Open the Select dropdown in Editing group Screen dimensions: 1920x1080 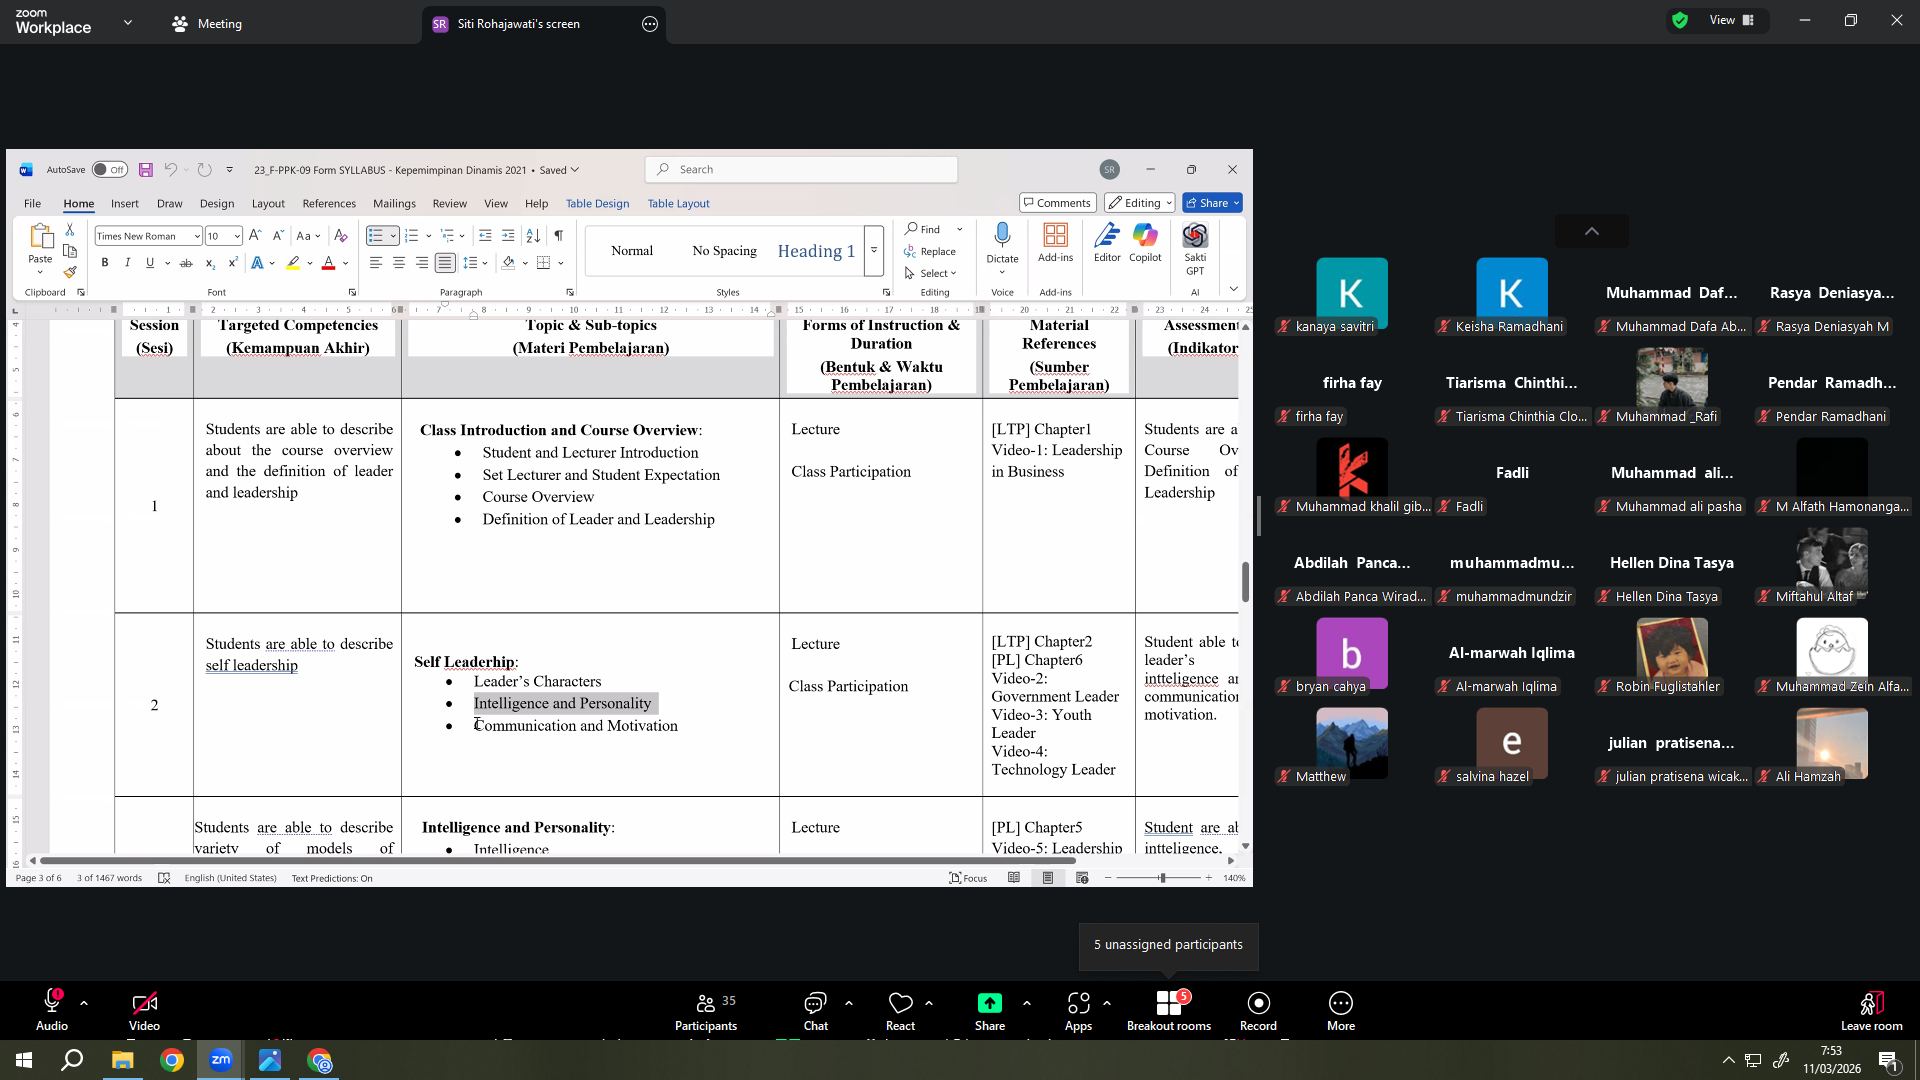click(x=931, y=273)
